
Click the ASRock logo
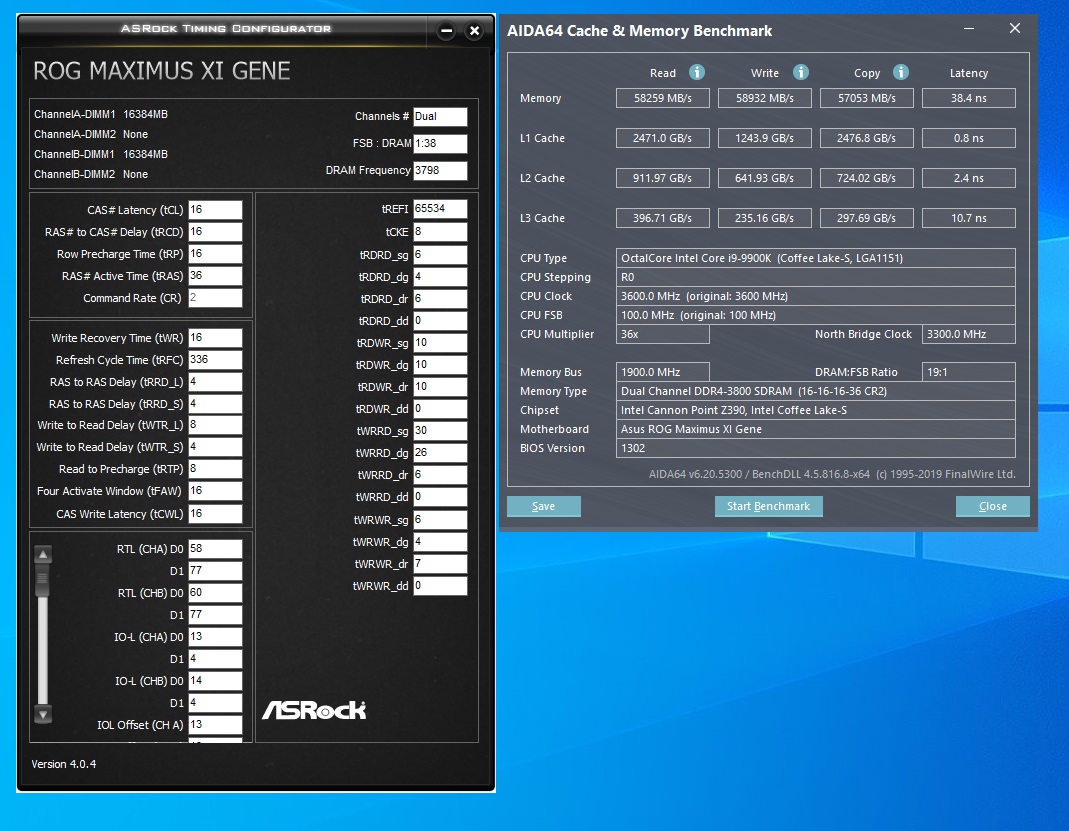click(x=314, y=710)
